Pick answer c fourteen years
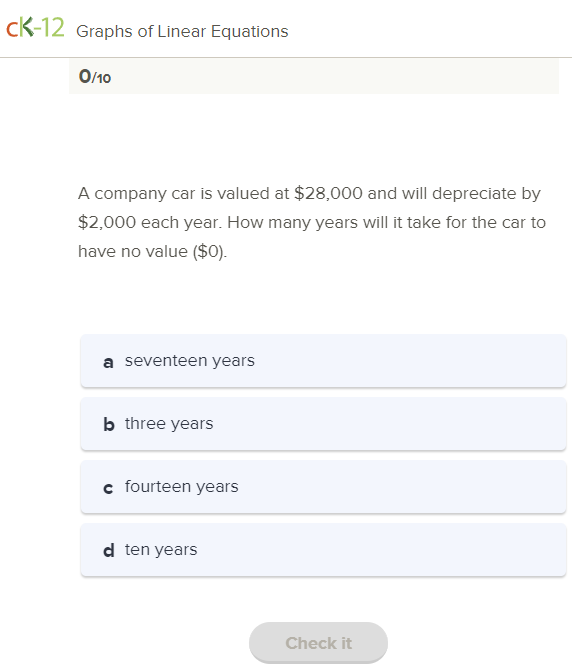The image size is (572, 666). [x=323, y=486]
